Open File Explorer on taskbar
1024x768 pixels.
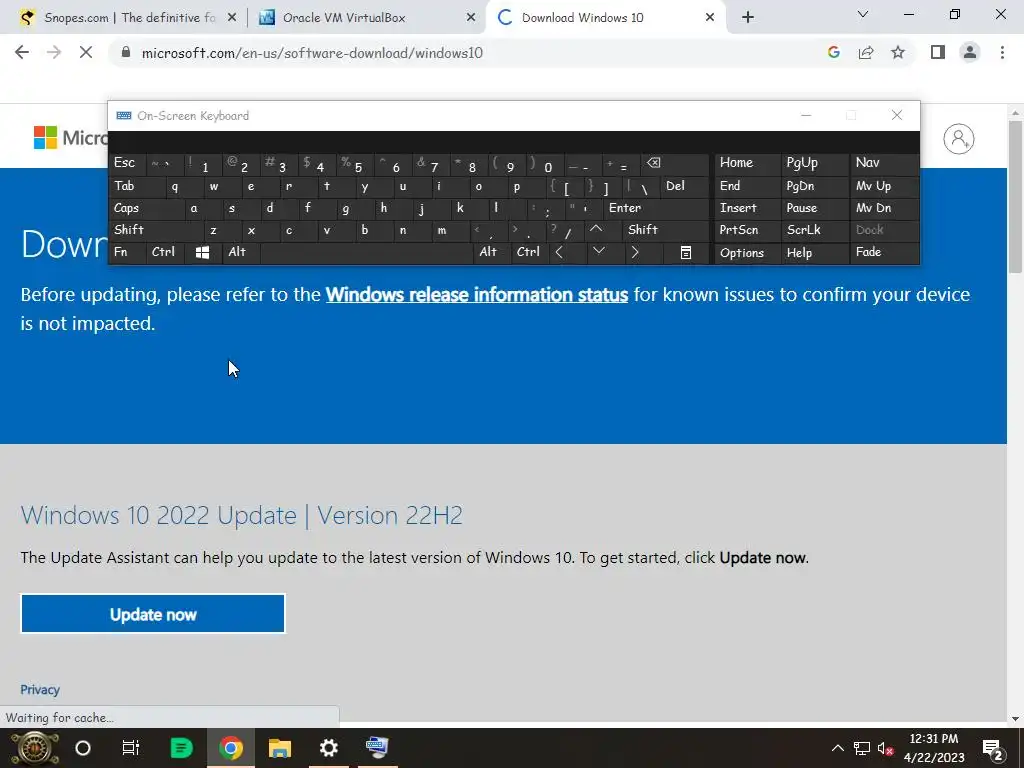click(280, 748)
